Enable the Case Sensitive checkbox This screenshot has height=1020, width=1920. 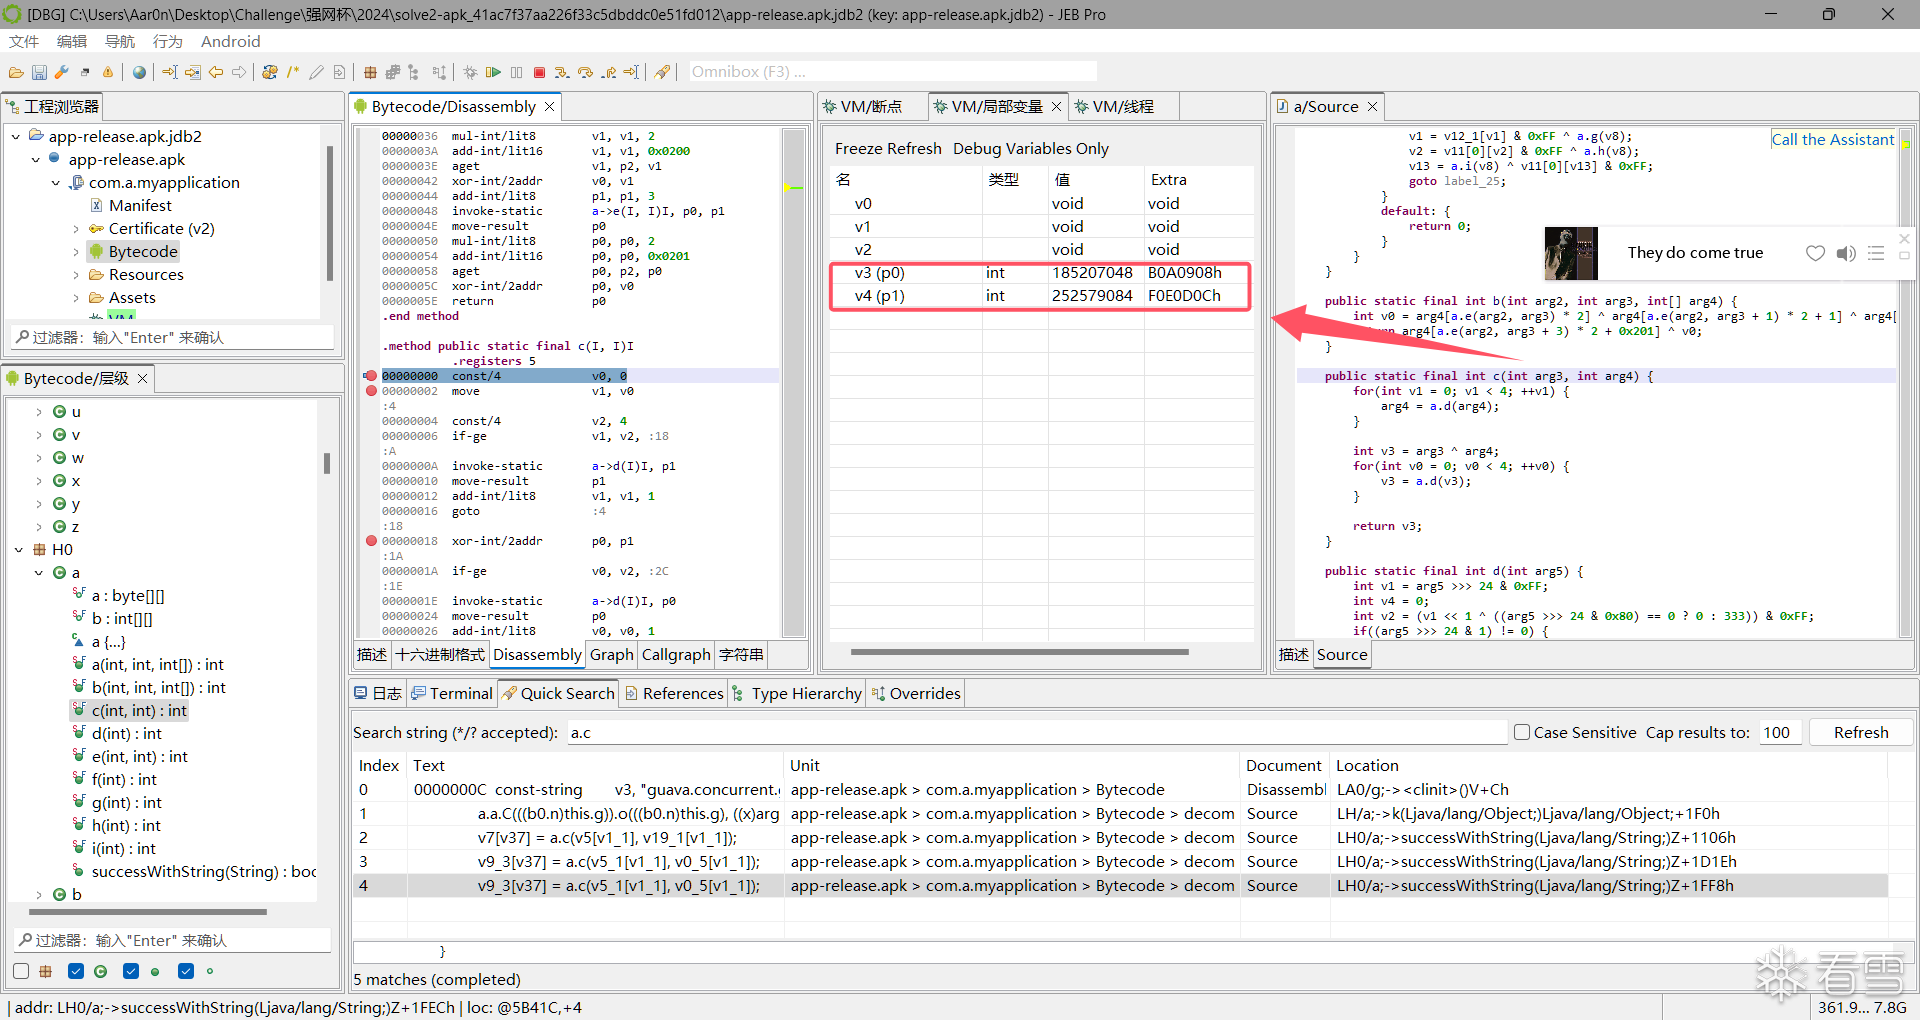click(x=1522, y=732)
